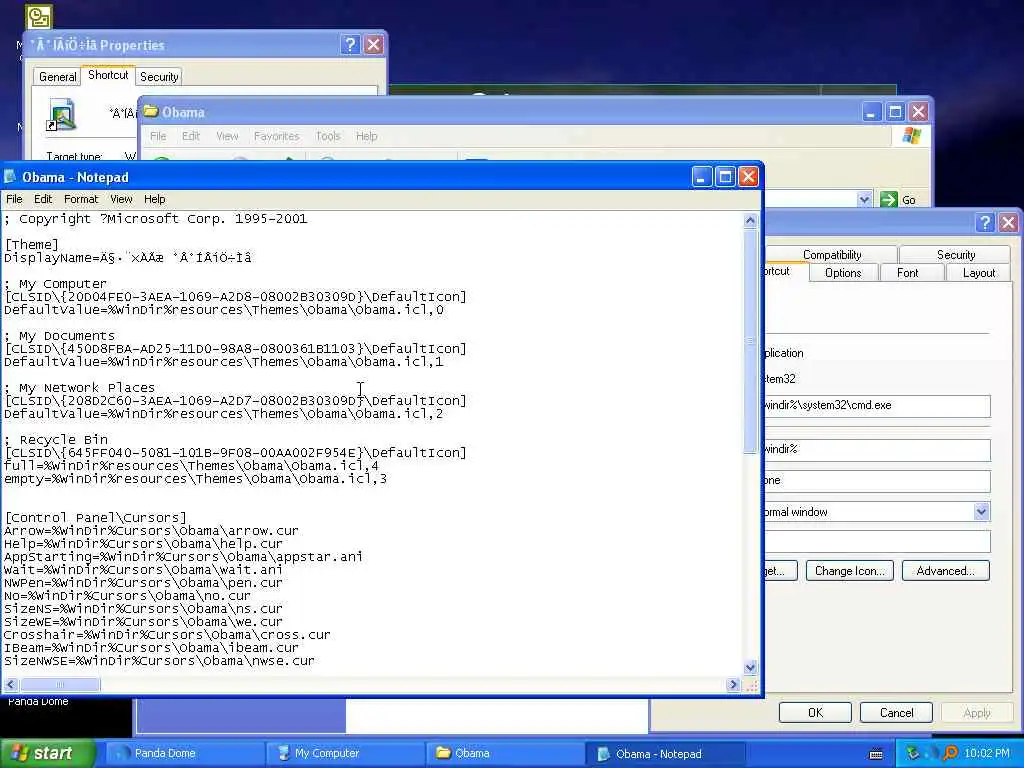Click the Advanced button
Image resolution: width=1024 pixels, height=768 pixels.
945,571
